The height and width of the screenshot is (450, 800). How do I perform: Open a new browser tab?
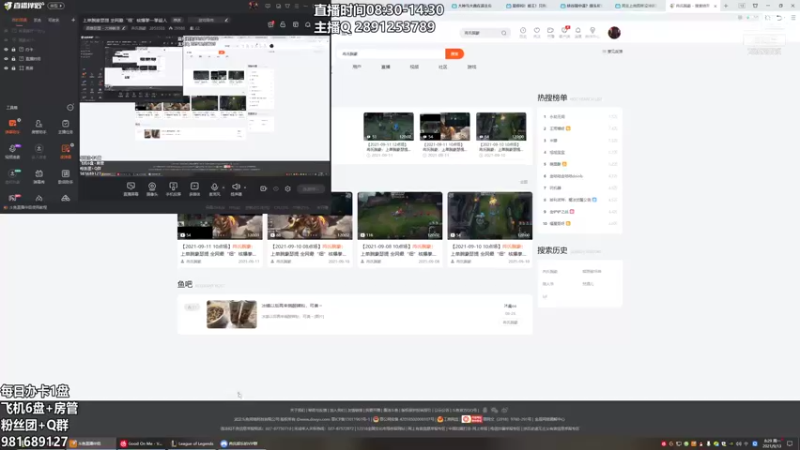[726, 6]
